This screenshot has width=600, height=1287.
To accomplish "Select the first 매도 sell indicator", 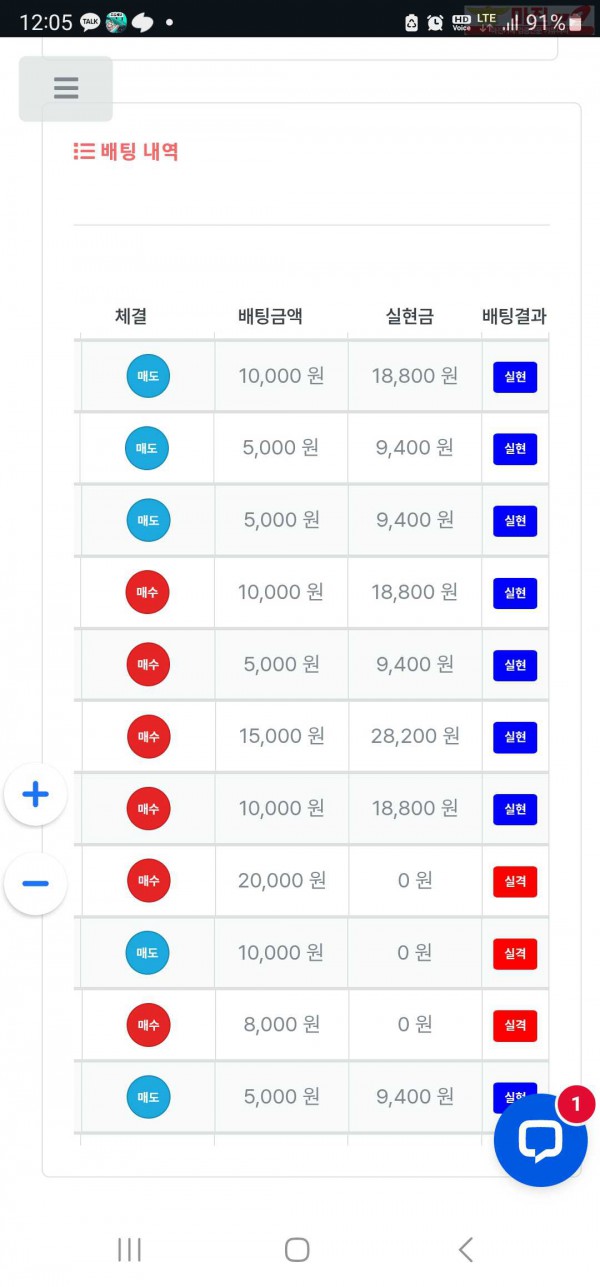I will click(x=147, y=376).
